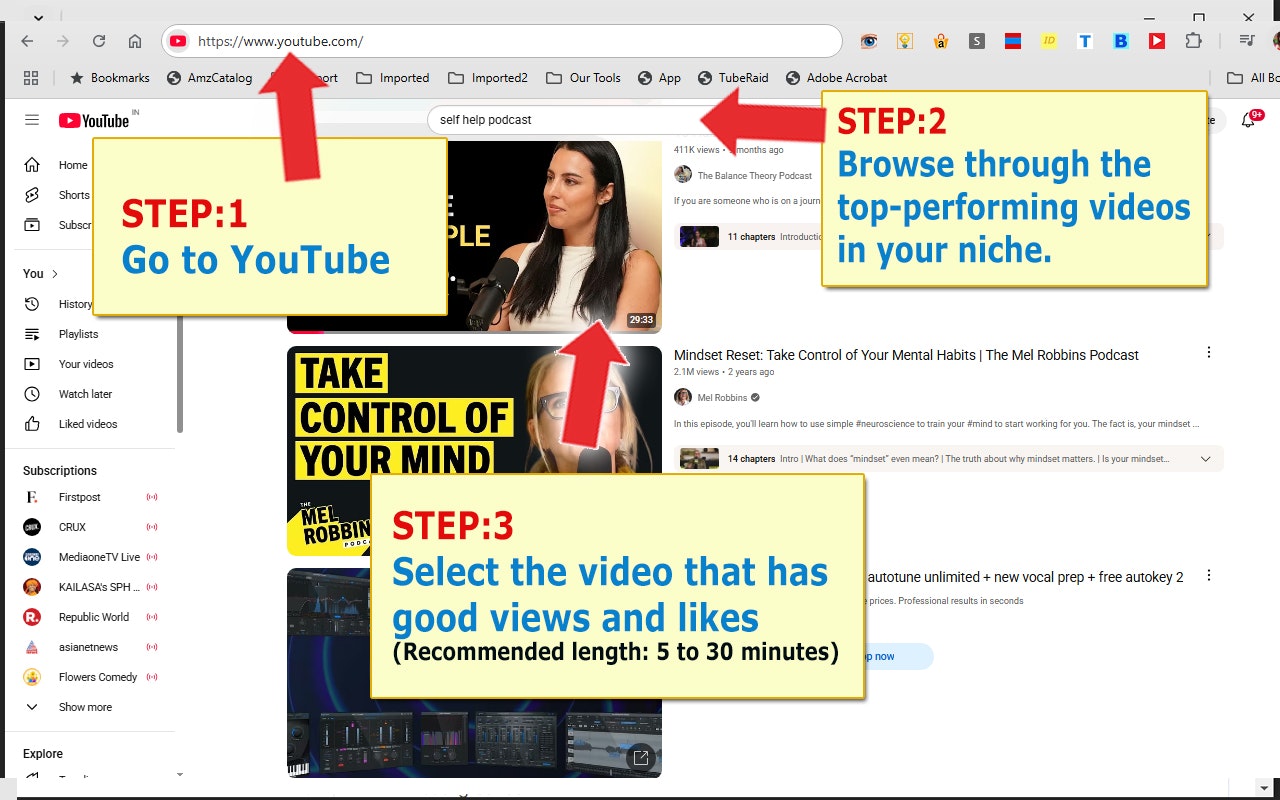The height and width of the screenshot is (800, 1280).
Task: Click the browser forward arrow
Action: (x=63, y=41)
